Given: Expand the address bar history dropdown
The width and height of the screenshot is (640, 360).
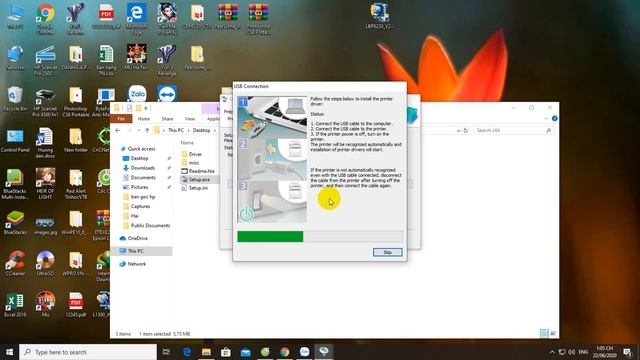Looking at the screenshot, I should tap(459, 131).
